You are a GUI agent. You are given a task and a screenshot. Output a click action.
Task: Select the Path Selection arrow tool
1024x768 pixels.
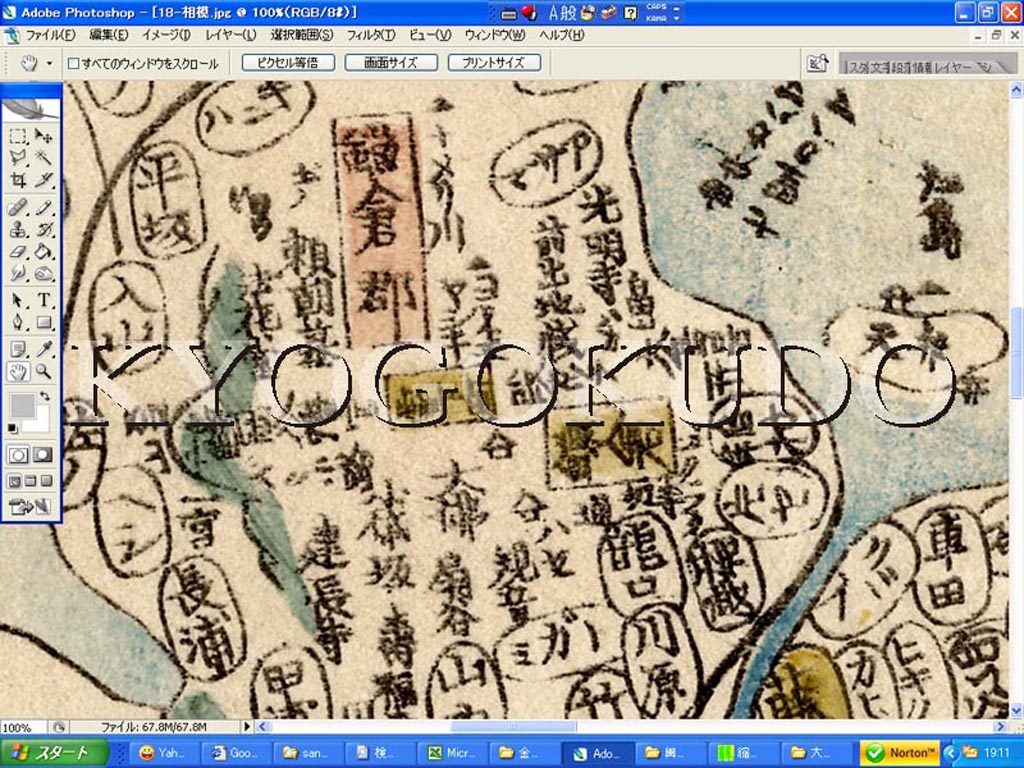pyautogui.click(x=18, y=300)
